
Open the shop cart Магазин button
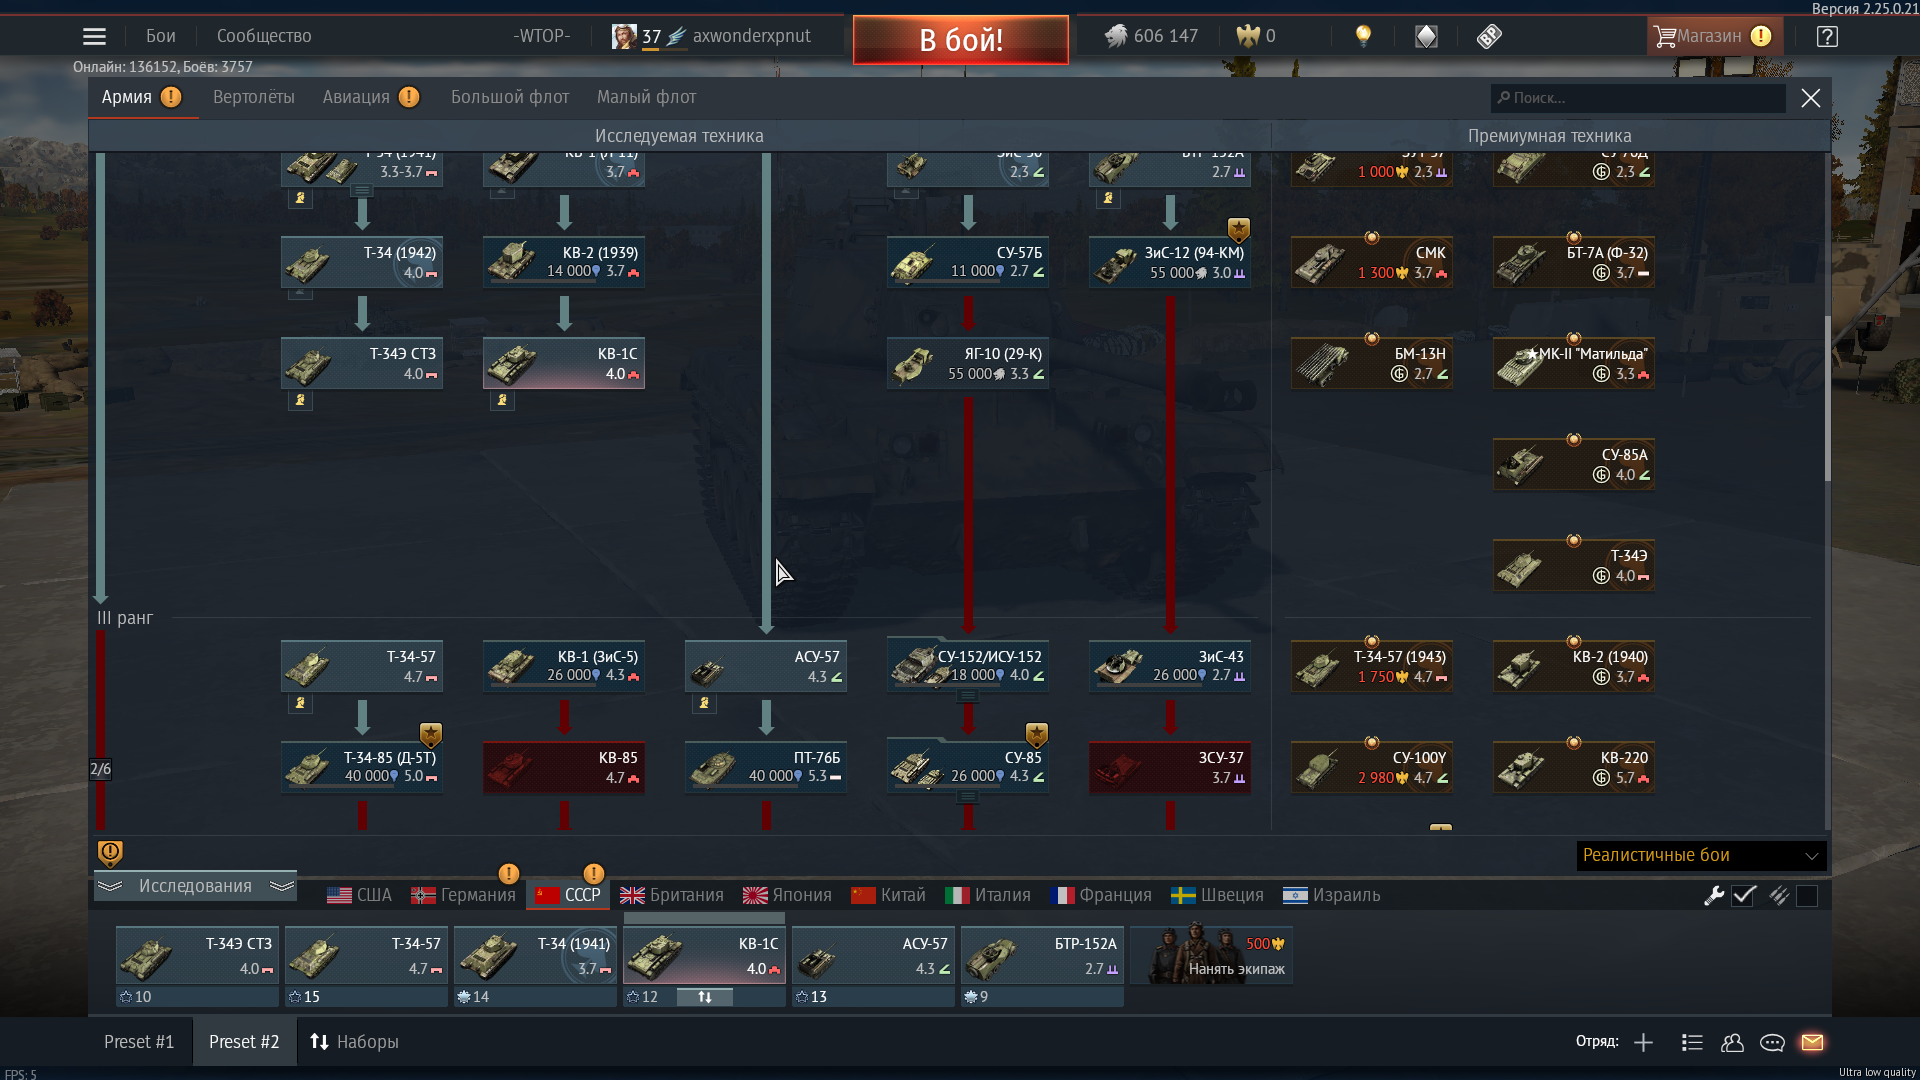click(1714, 37)
